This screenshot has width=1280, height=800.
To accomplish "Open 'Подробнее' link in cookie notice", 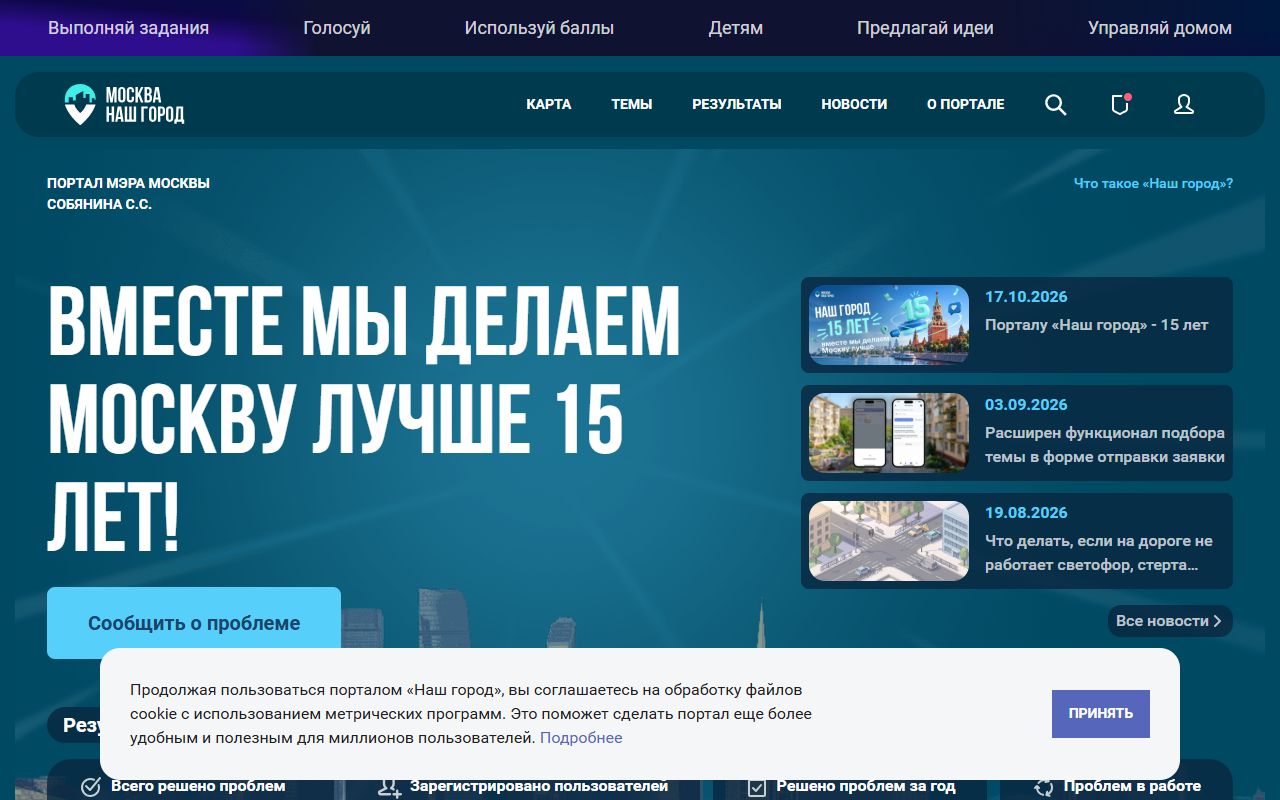I will tap(581, 738).
